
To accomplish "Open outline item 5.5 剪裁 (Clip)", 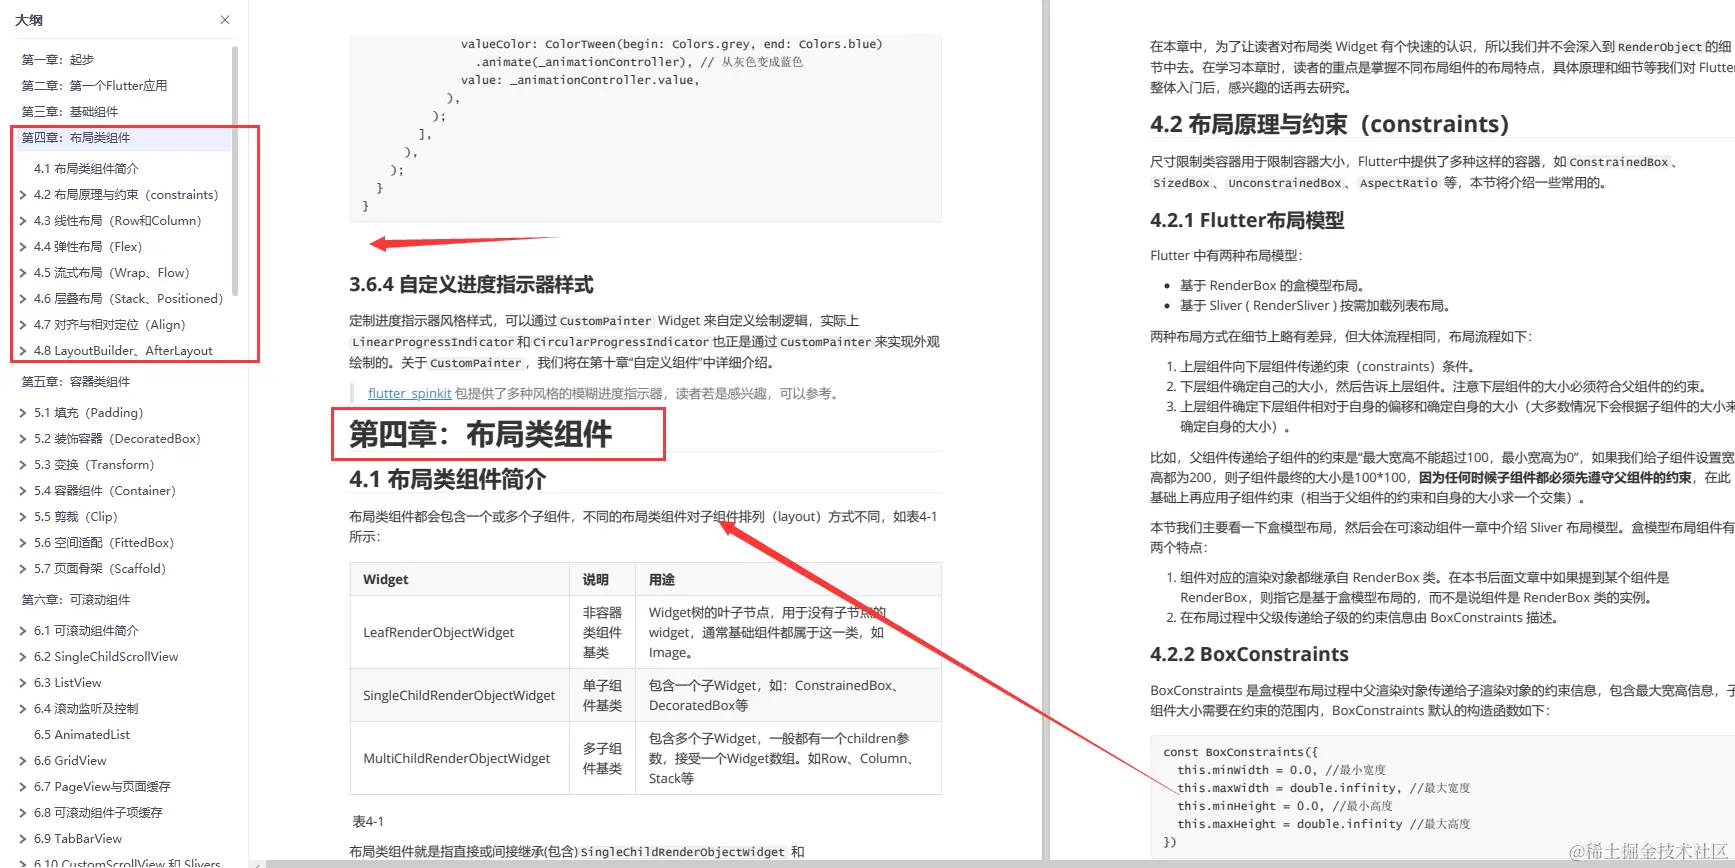I will [76, 516].
